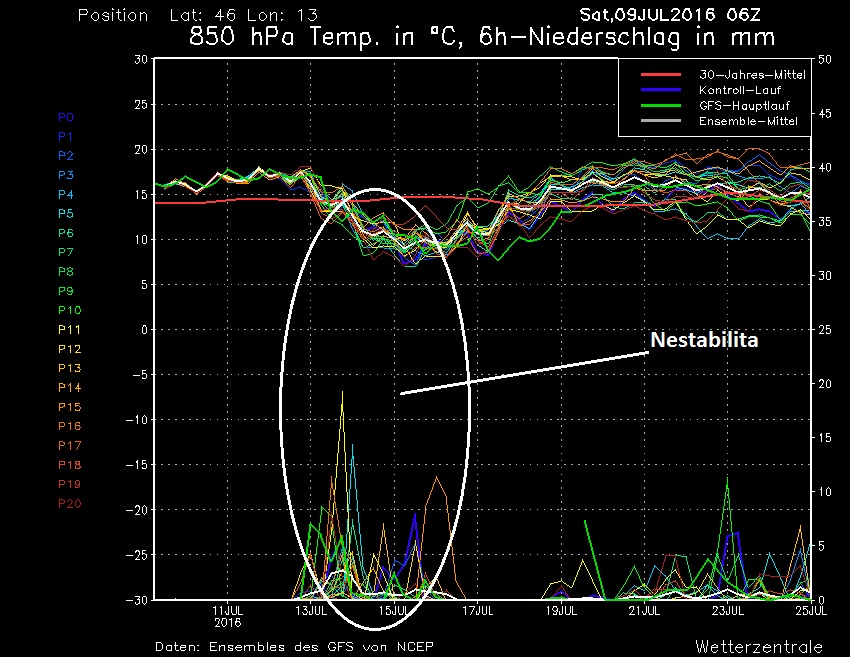Click the P20 ensemble member label

coord(69,504)
